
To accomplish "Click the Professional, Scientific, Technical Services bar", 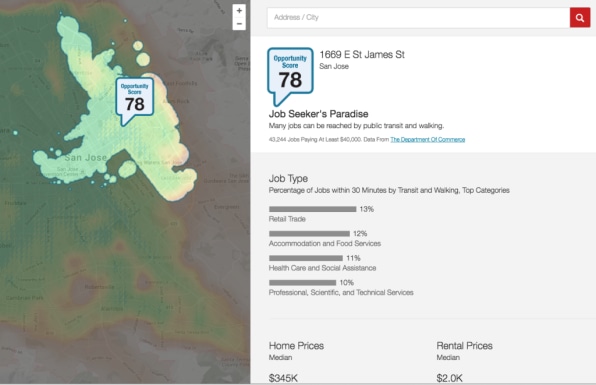I will [x=303, y=282].
